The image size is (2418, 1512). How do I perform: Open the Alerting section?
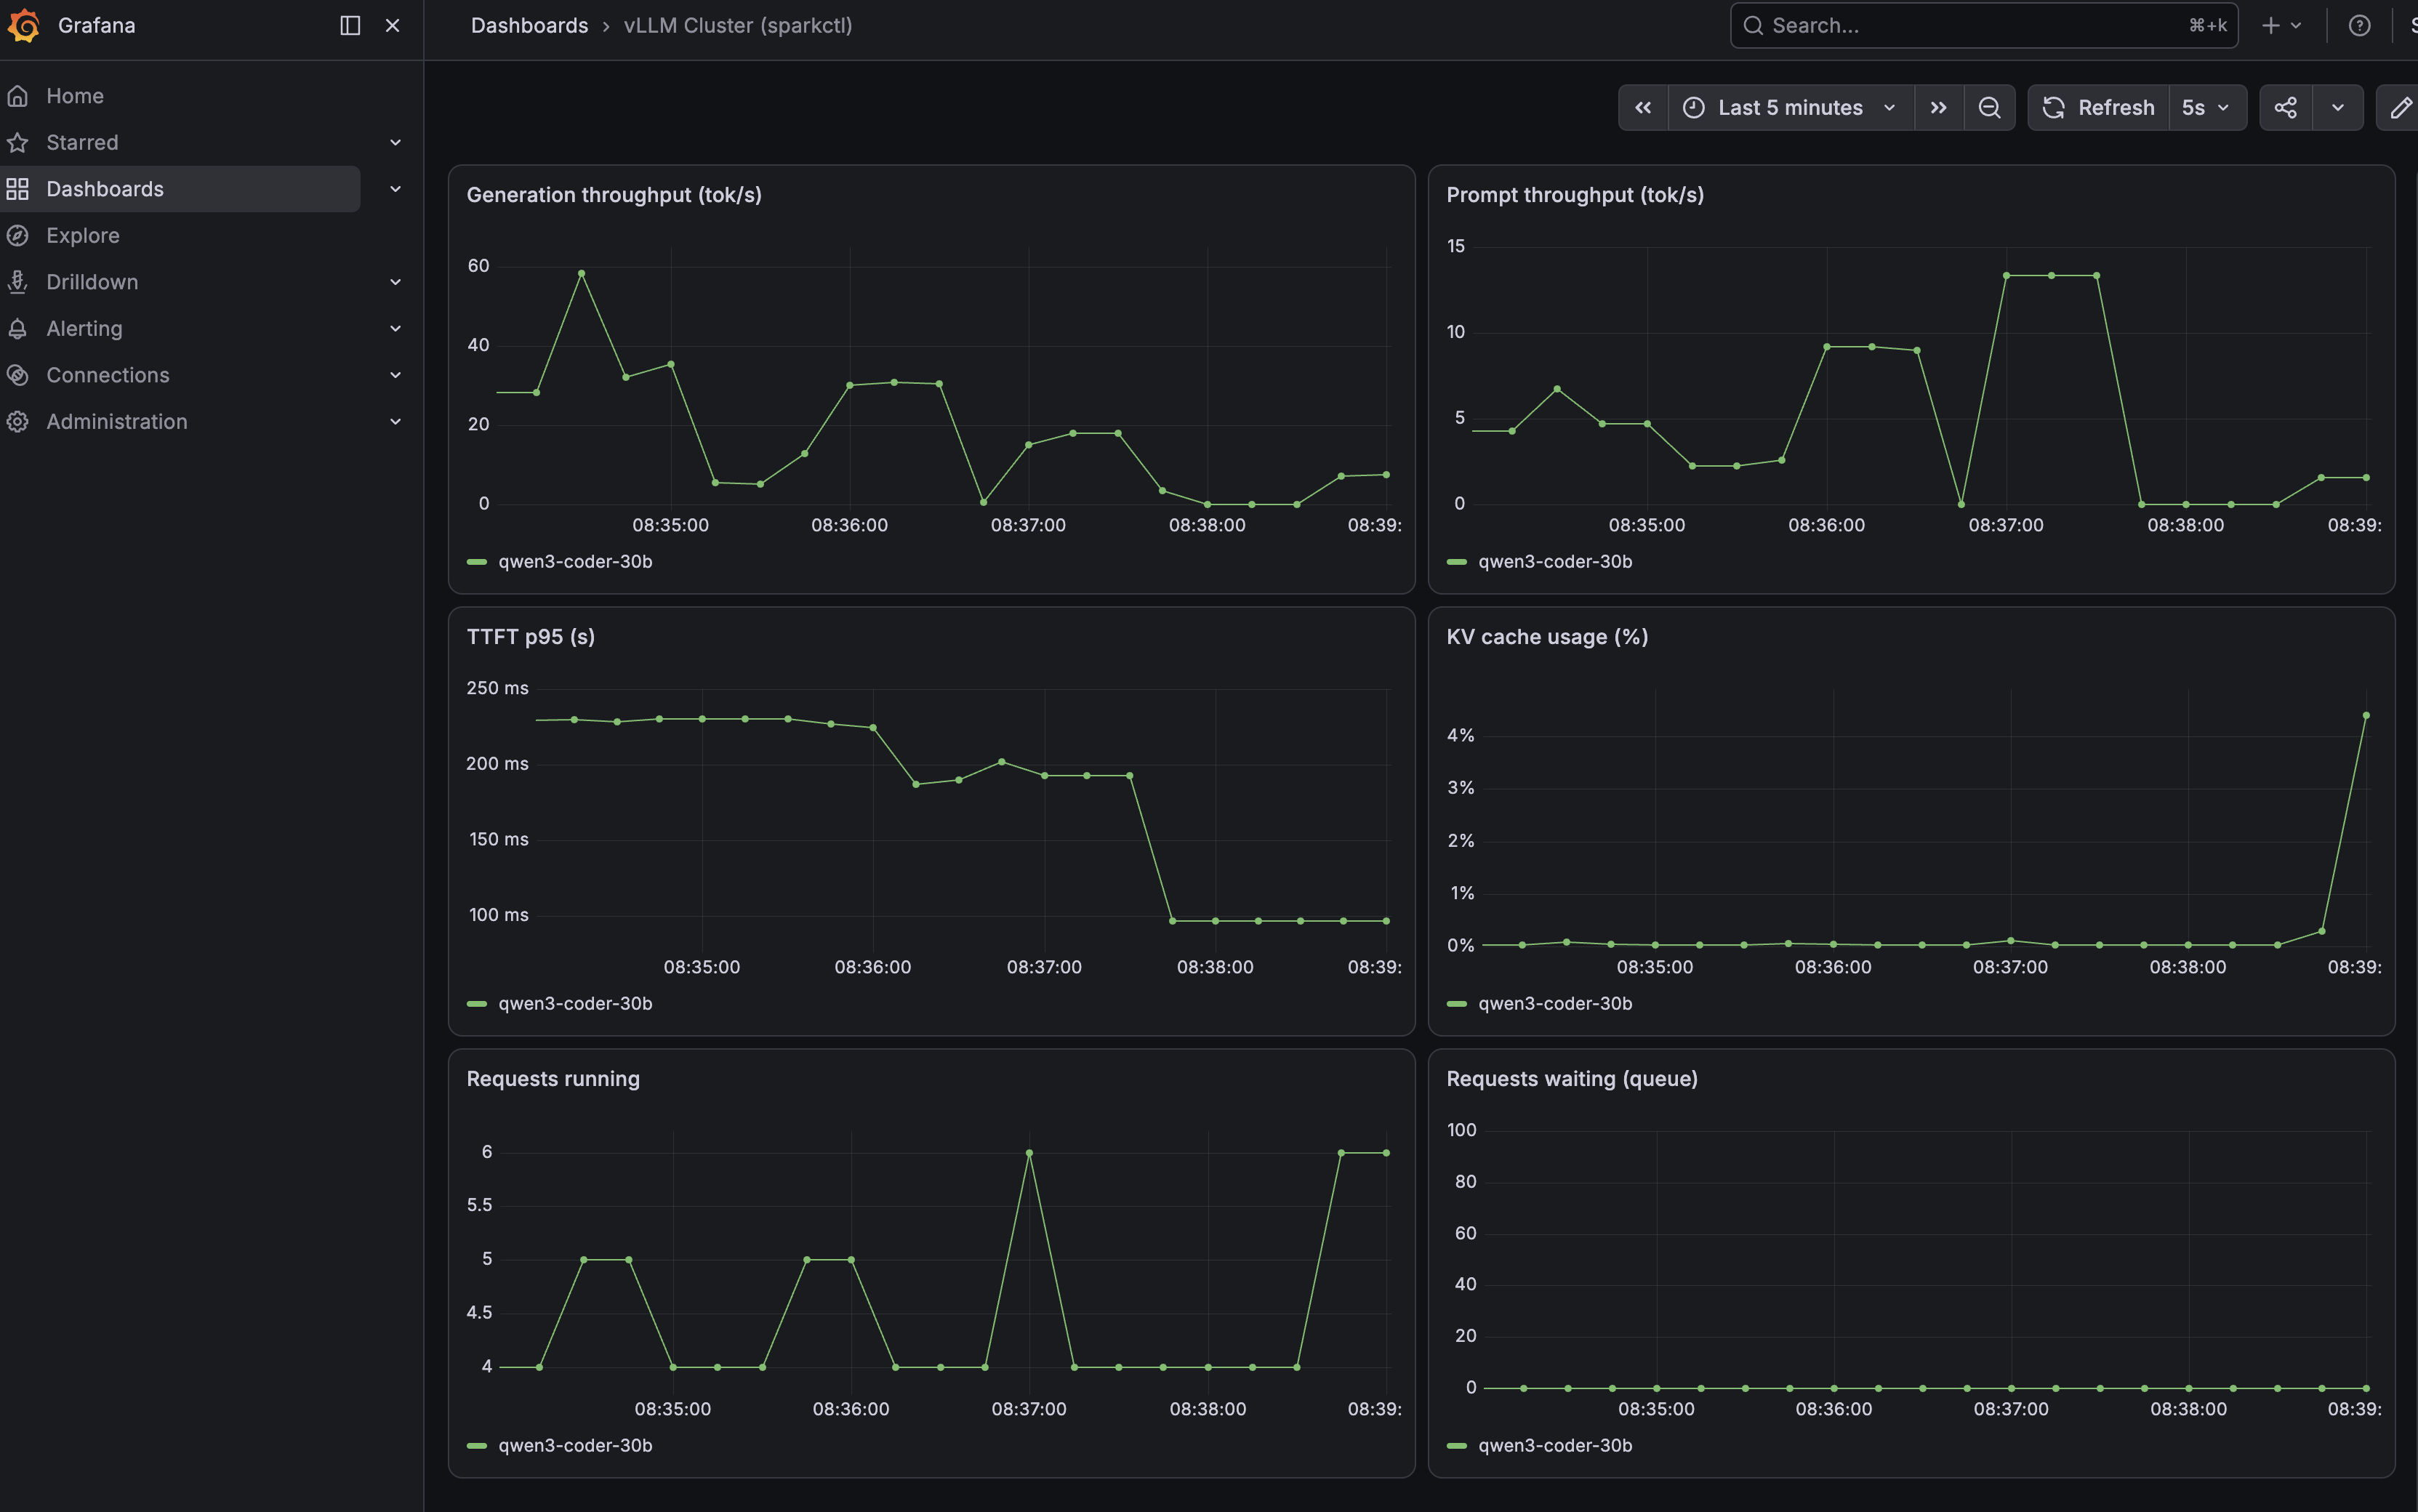click(x=84, y=328)
